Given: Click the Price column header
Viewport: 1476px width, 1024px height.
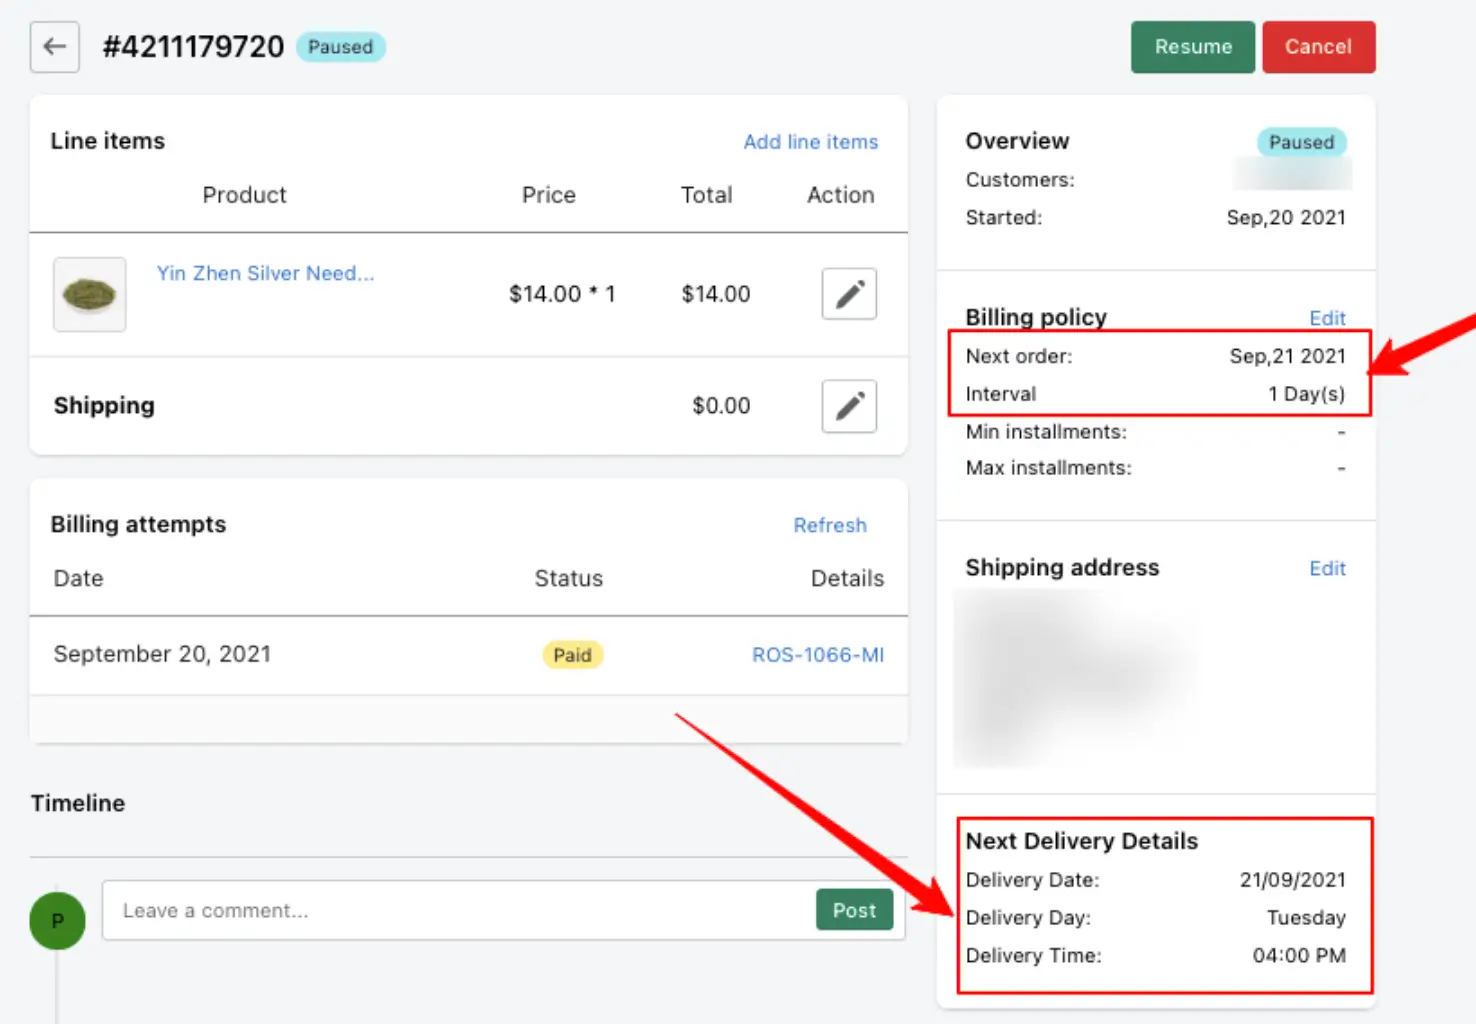Looking at the screenshot, I should point(548,195).
